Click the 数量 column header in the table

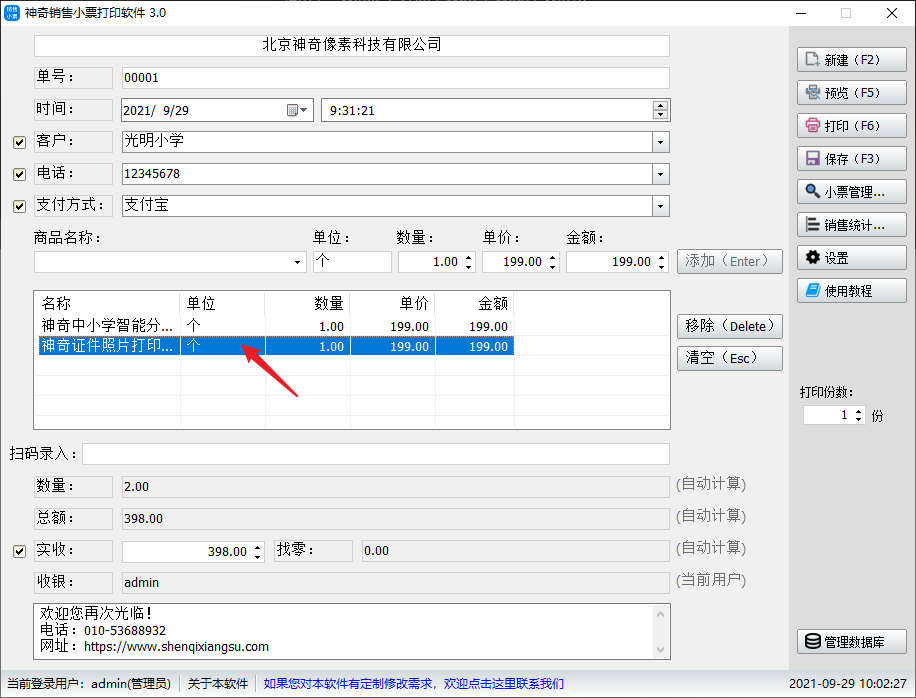click(308, 303)
